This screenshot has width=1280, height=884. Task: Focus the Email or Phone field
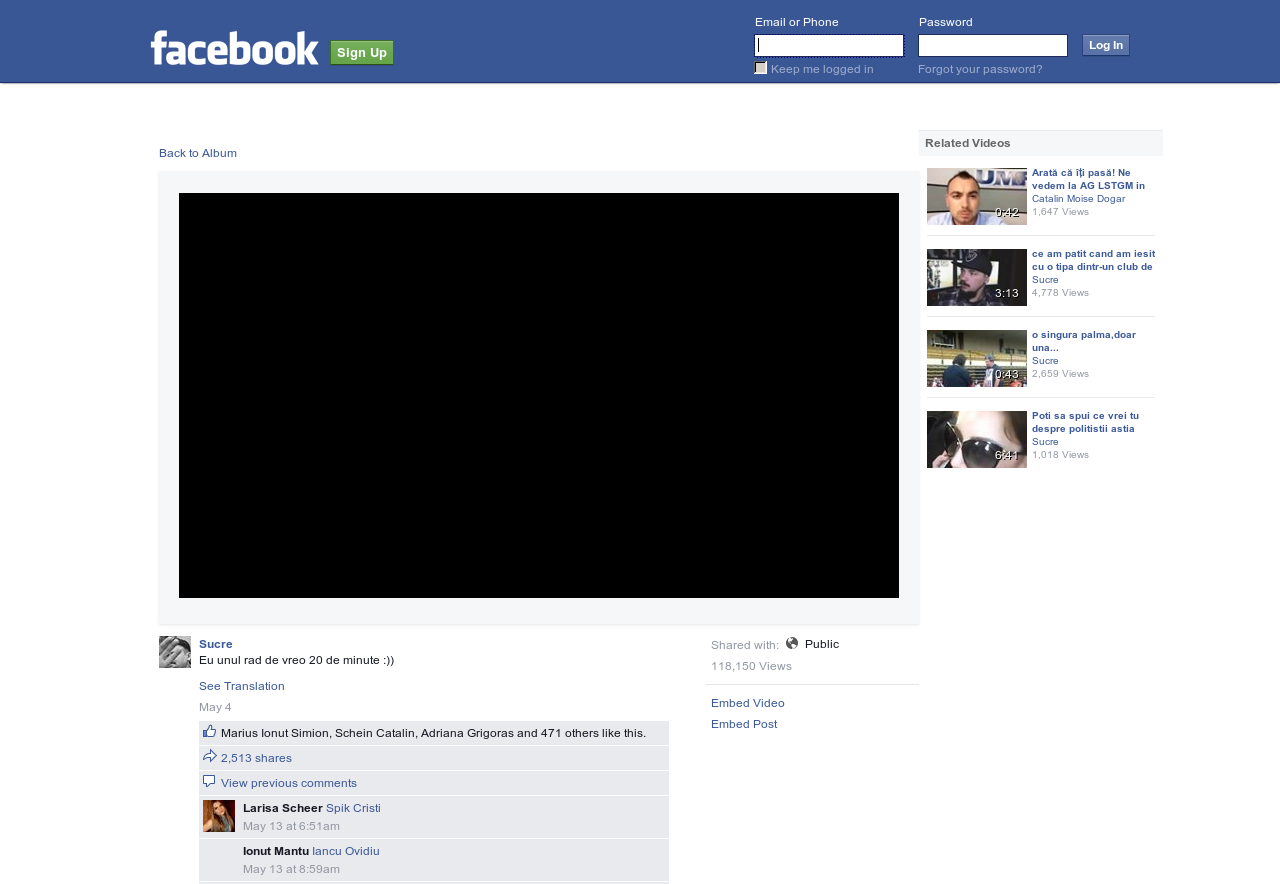point(829,45)
